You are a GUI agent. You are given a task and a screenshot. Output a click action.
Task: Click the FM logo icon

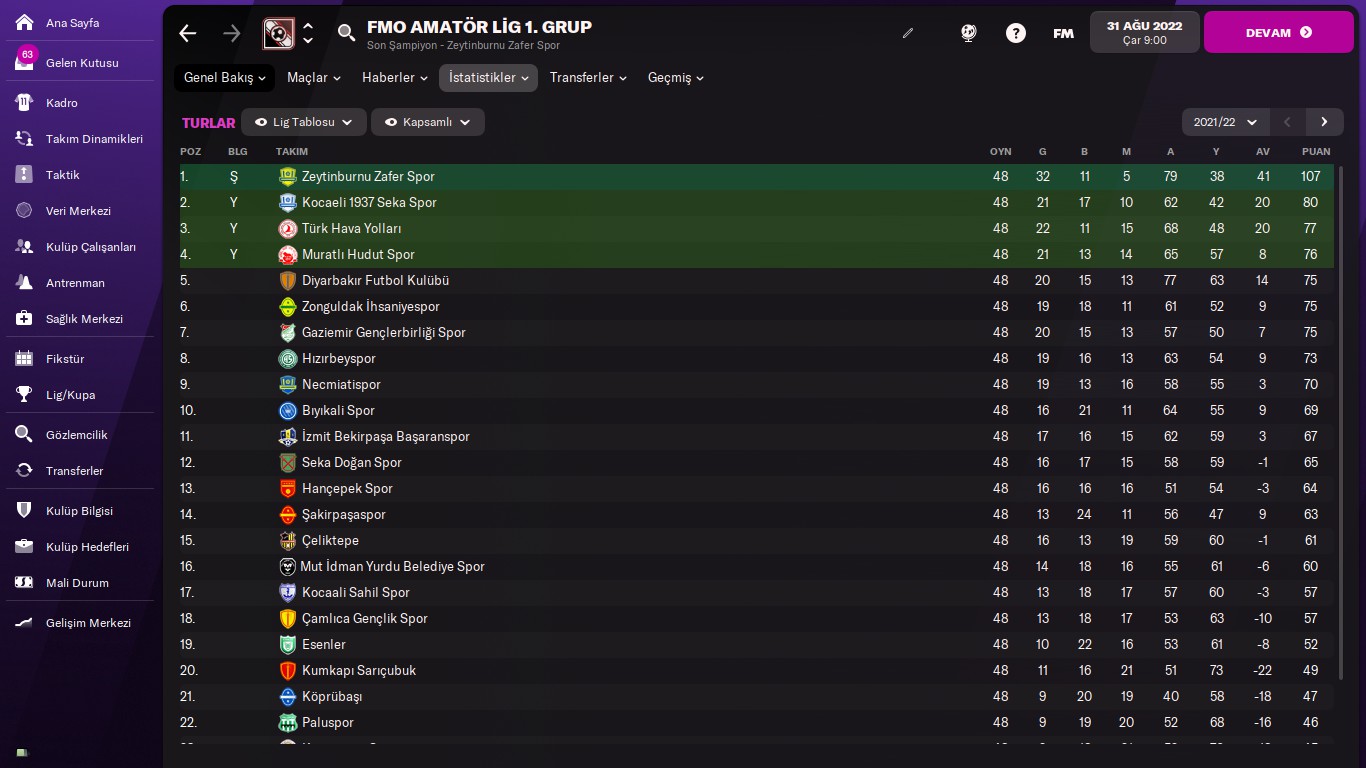pyautogui.click(x=1064, y=33)
